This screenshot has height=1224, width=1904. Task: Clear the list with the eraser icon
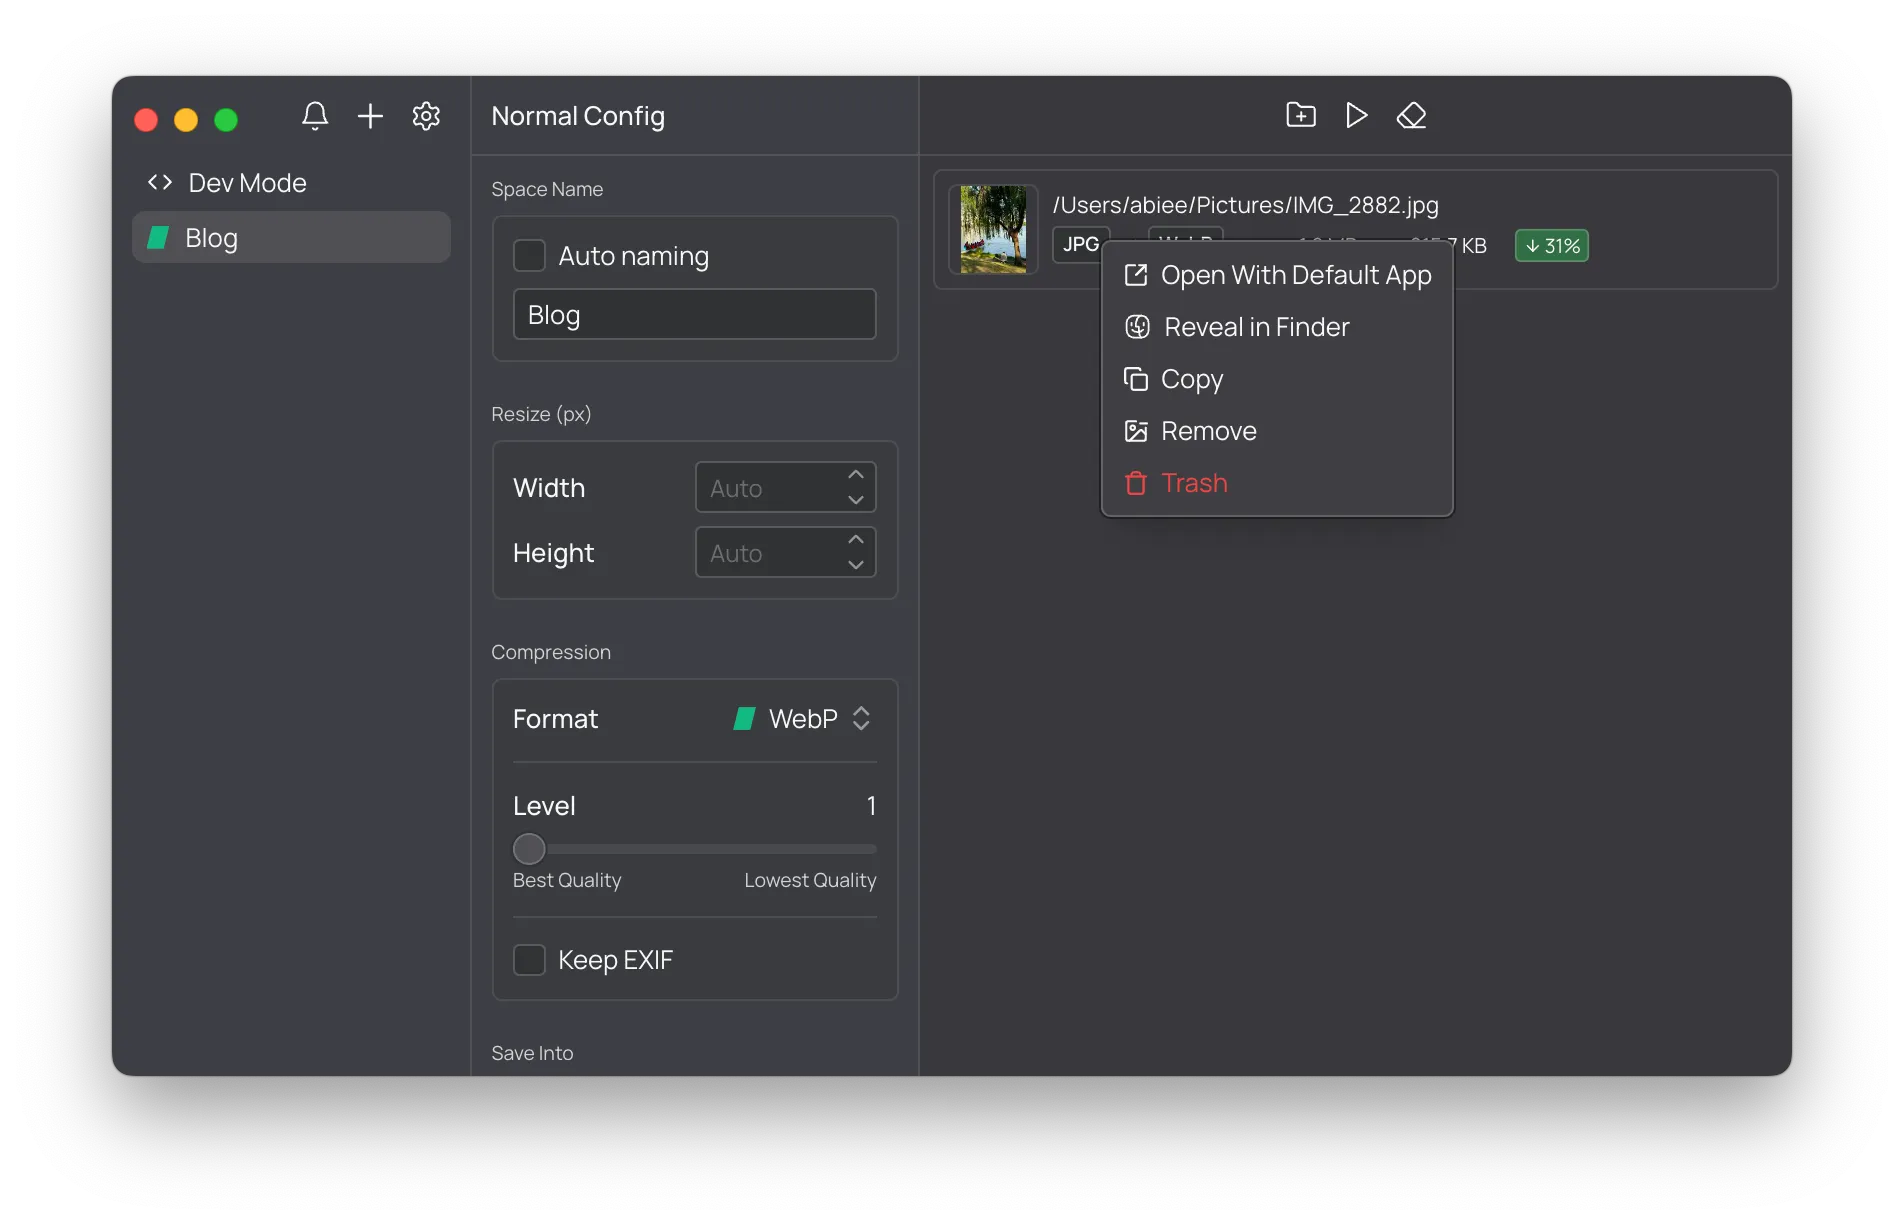click(1411, 115)
